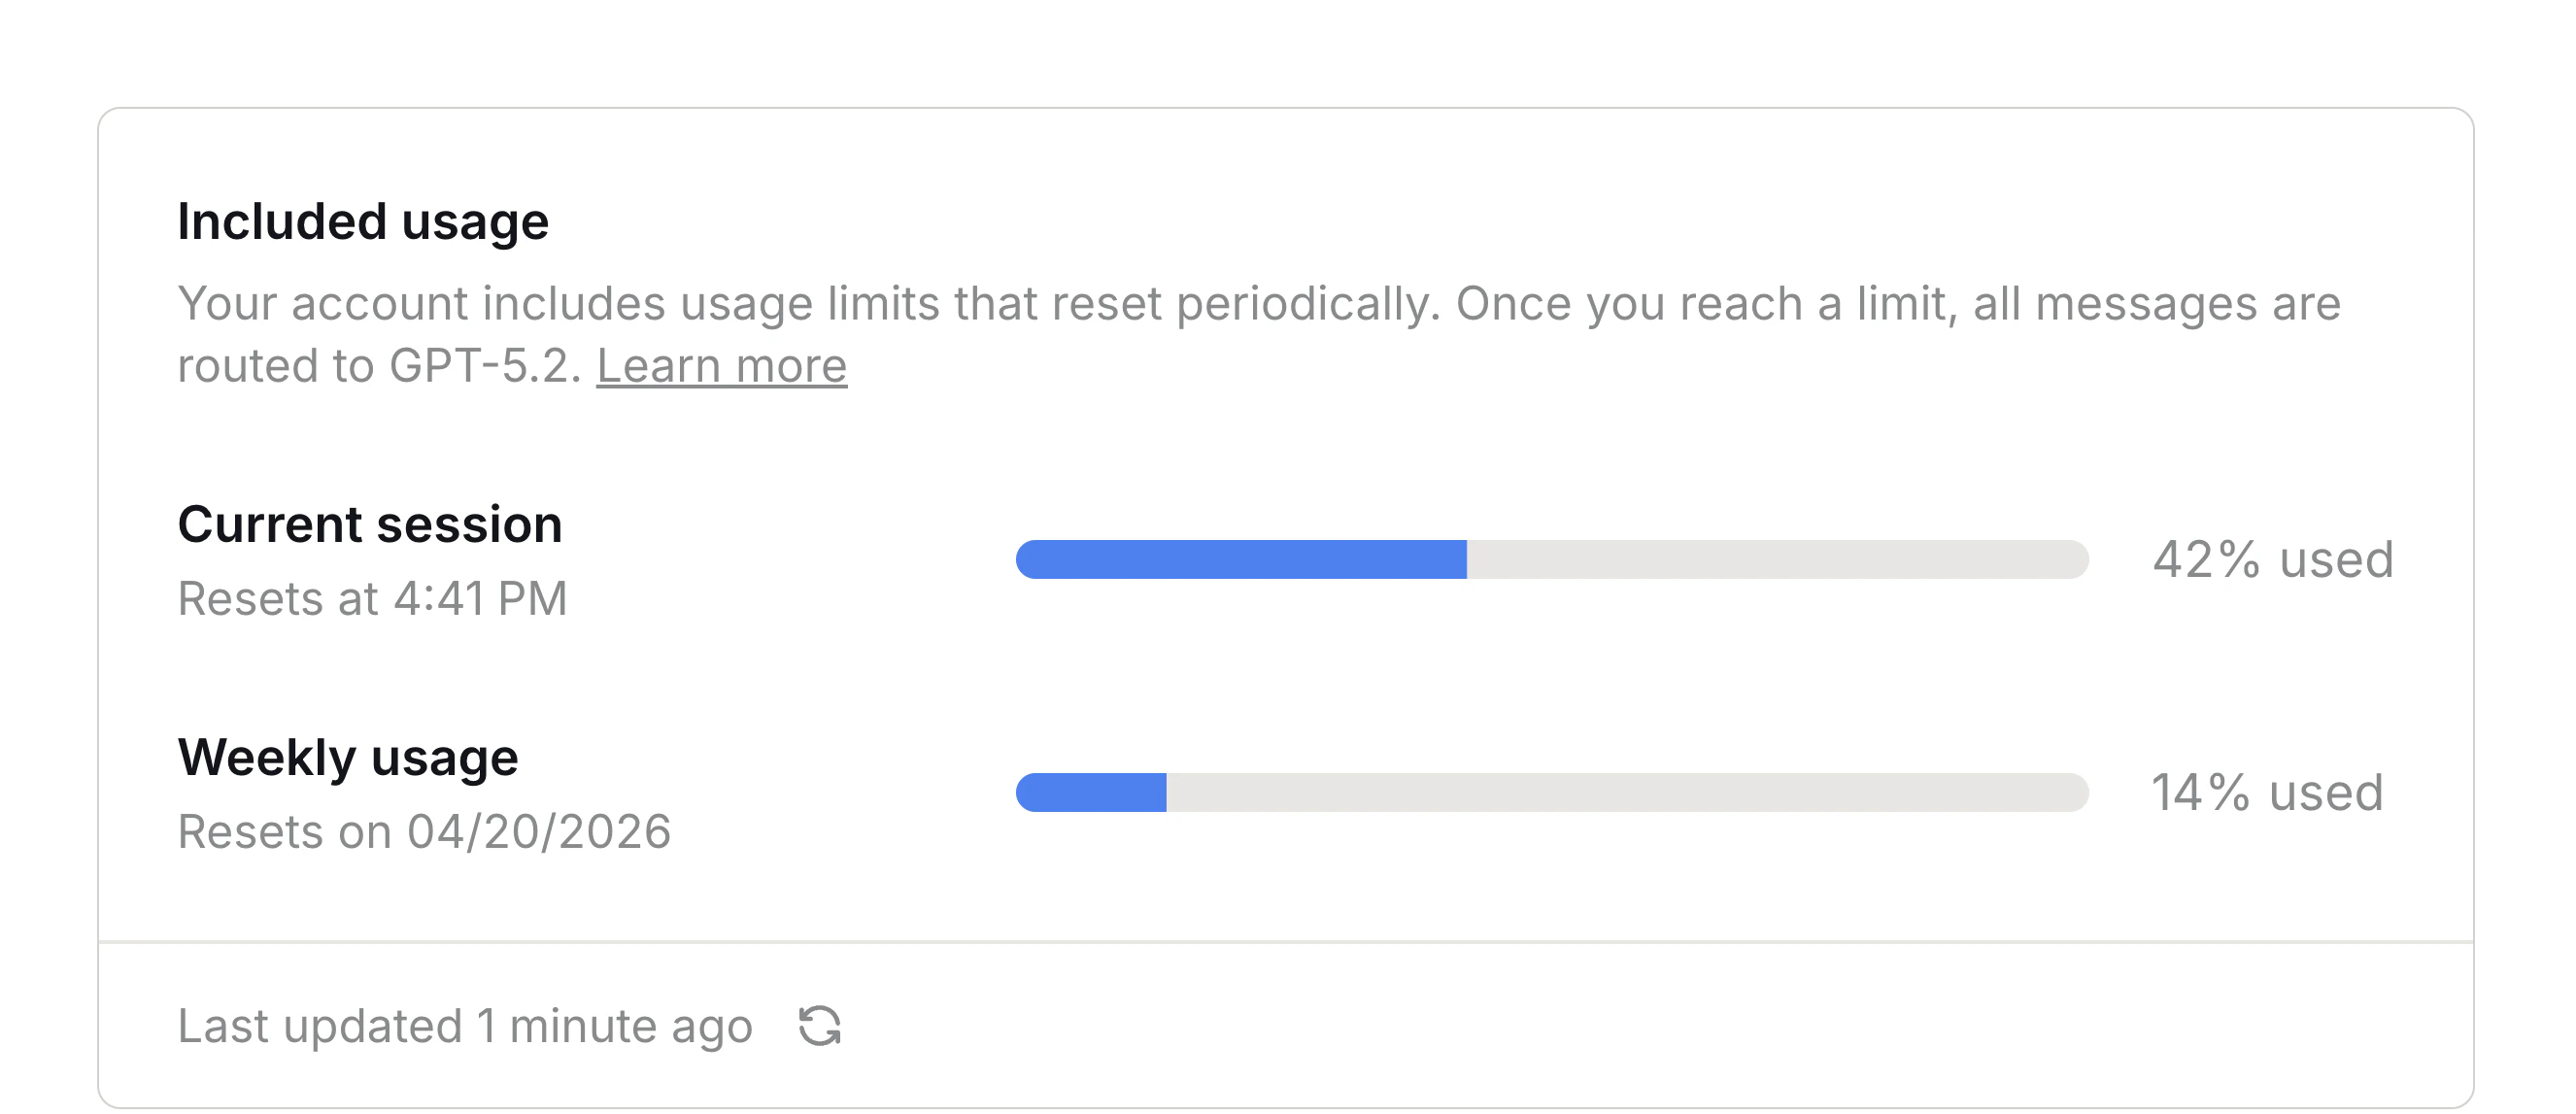Click the Resets on 04/20/2026 text
Viewport: 2576px width, 1114px height.
click(x=425, y=830)
